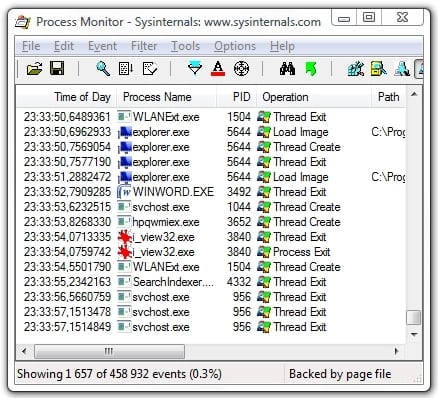This screenshot has height=398, width=438.
Task: Click the horizontal scrollbar thumb
Action: click(109, 351)
